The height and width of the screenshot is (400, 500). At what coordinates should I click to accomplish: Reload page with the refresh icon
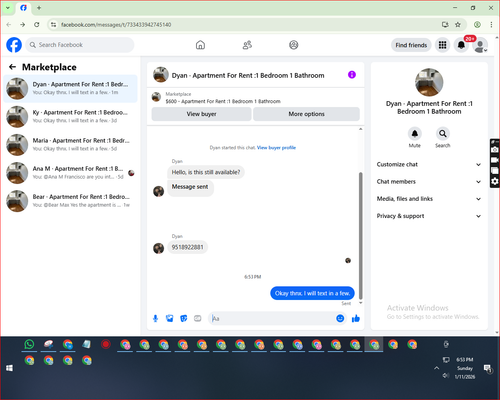[x=37, y=24]
